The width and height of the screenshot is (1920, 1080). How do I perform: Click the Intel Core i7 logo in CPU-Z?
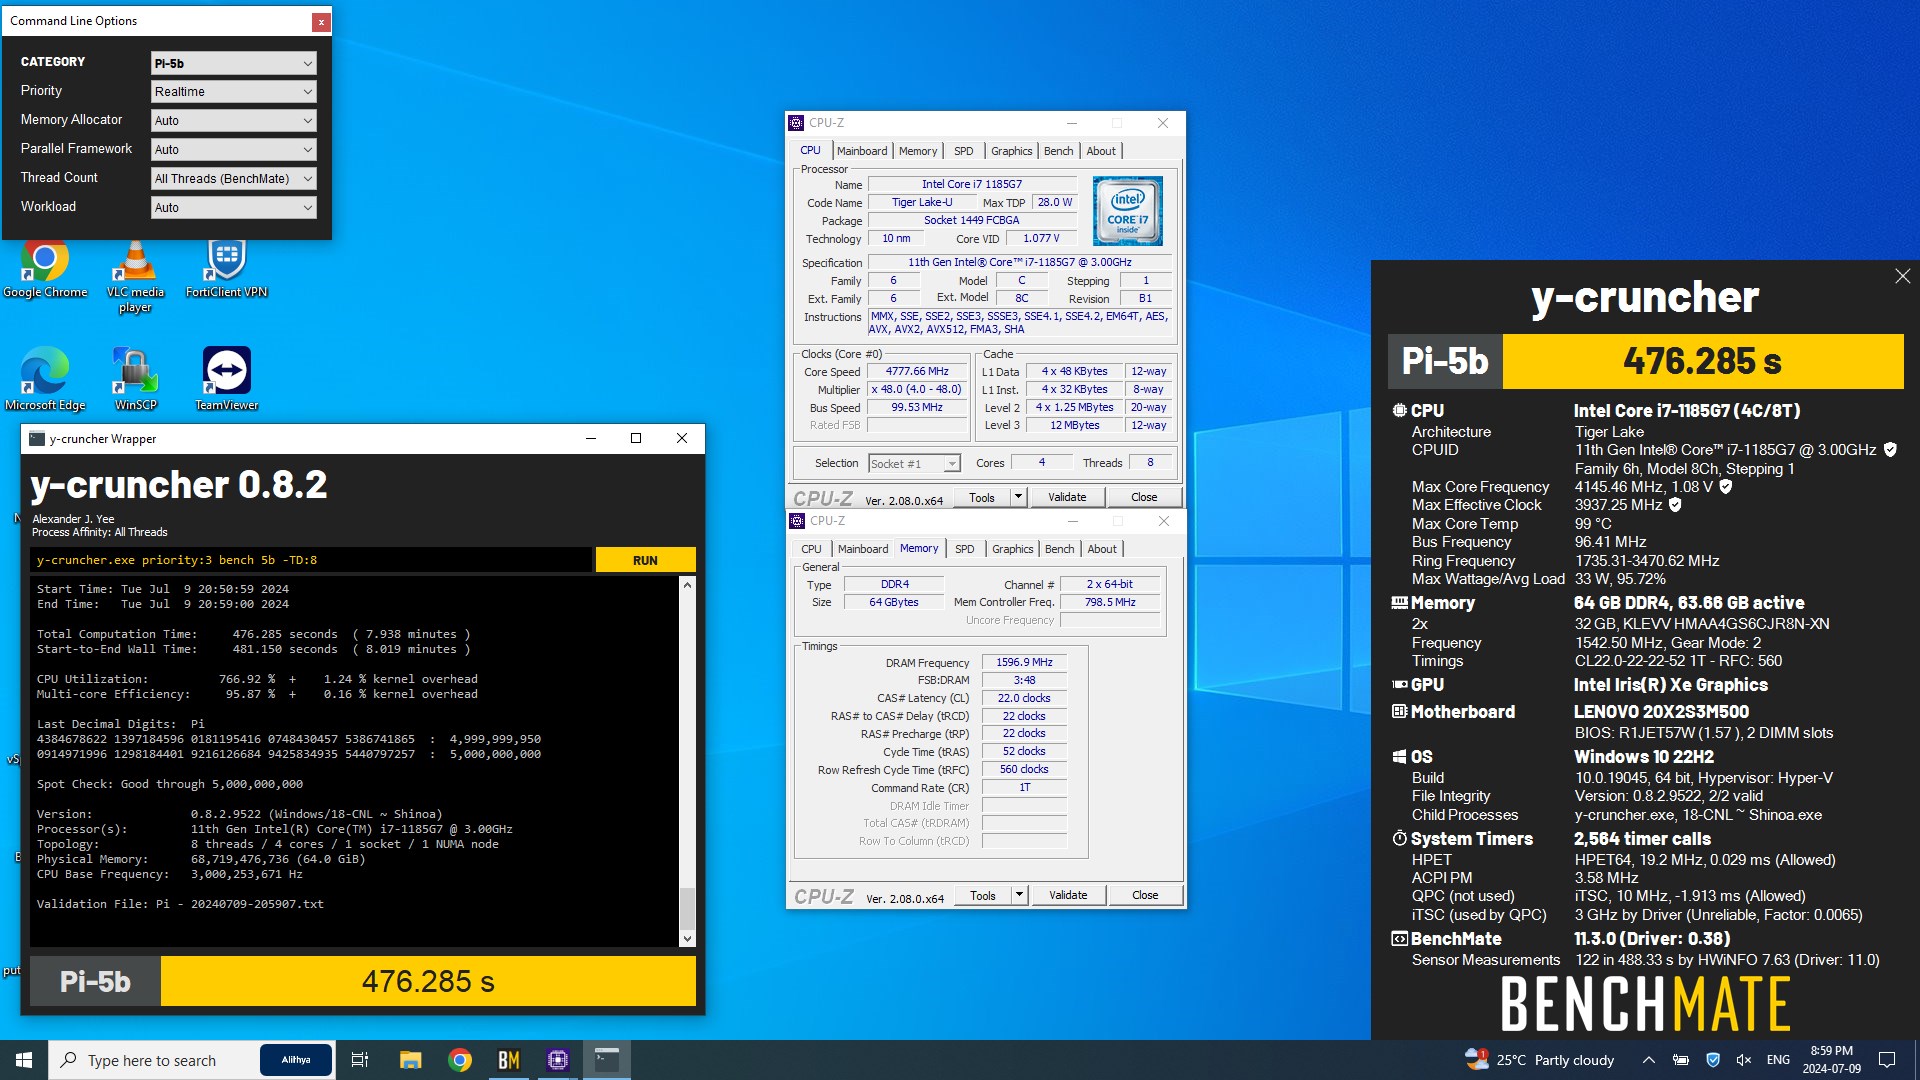[1128, 211]
